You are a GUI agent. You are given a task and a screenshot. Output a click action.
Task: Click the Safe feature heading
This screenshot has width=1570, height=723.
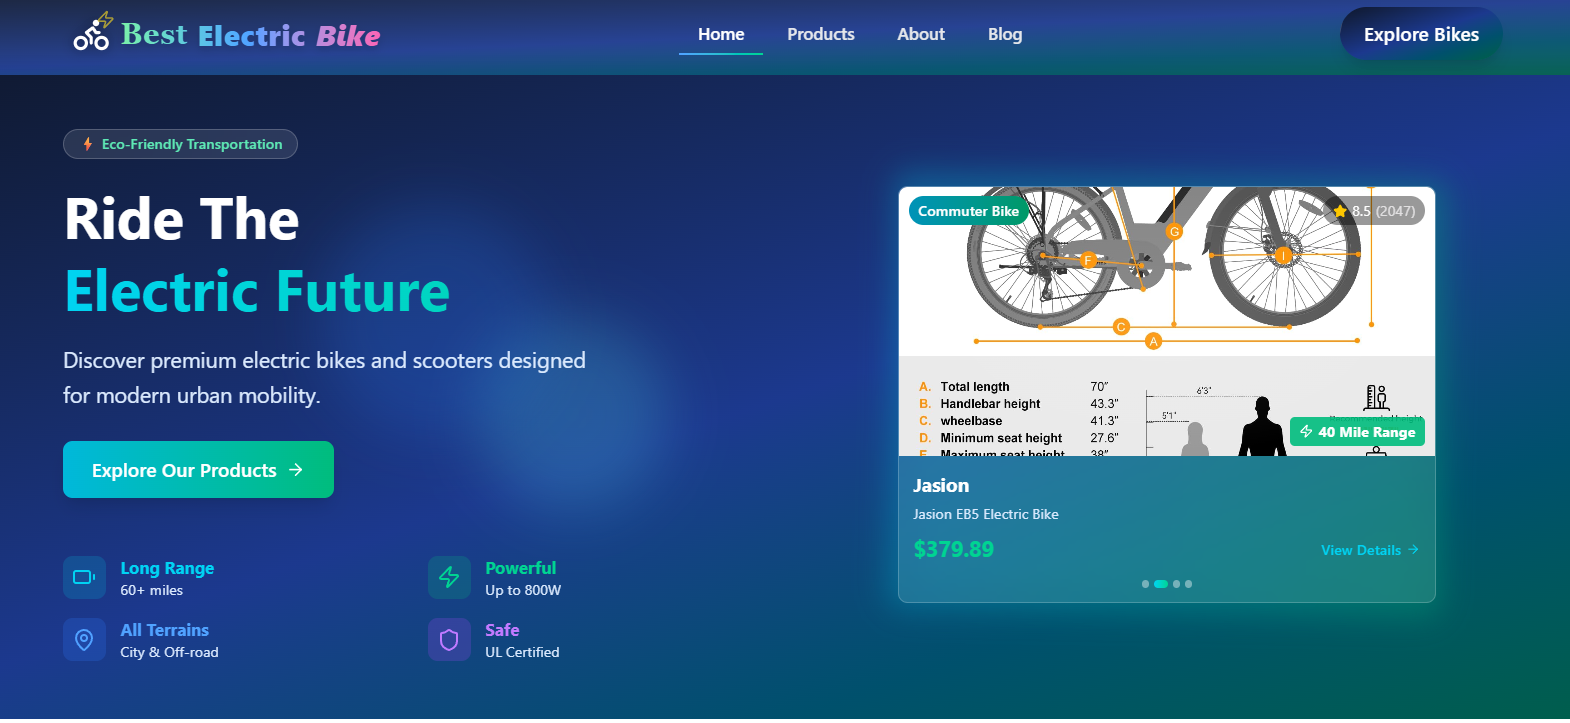tap(502, 630)
